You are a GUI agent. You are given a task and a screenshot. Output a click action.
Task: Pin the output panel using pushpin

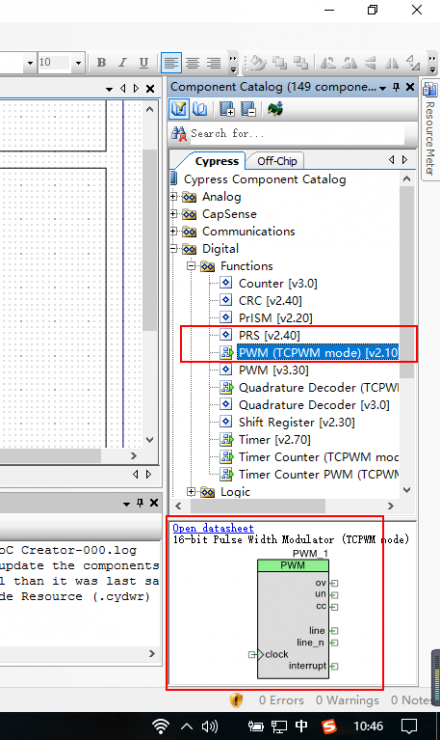point(140,503)
